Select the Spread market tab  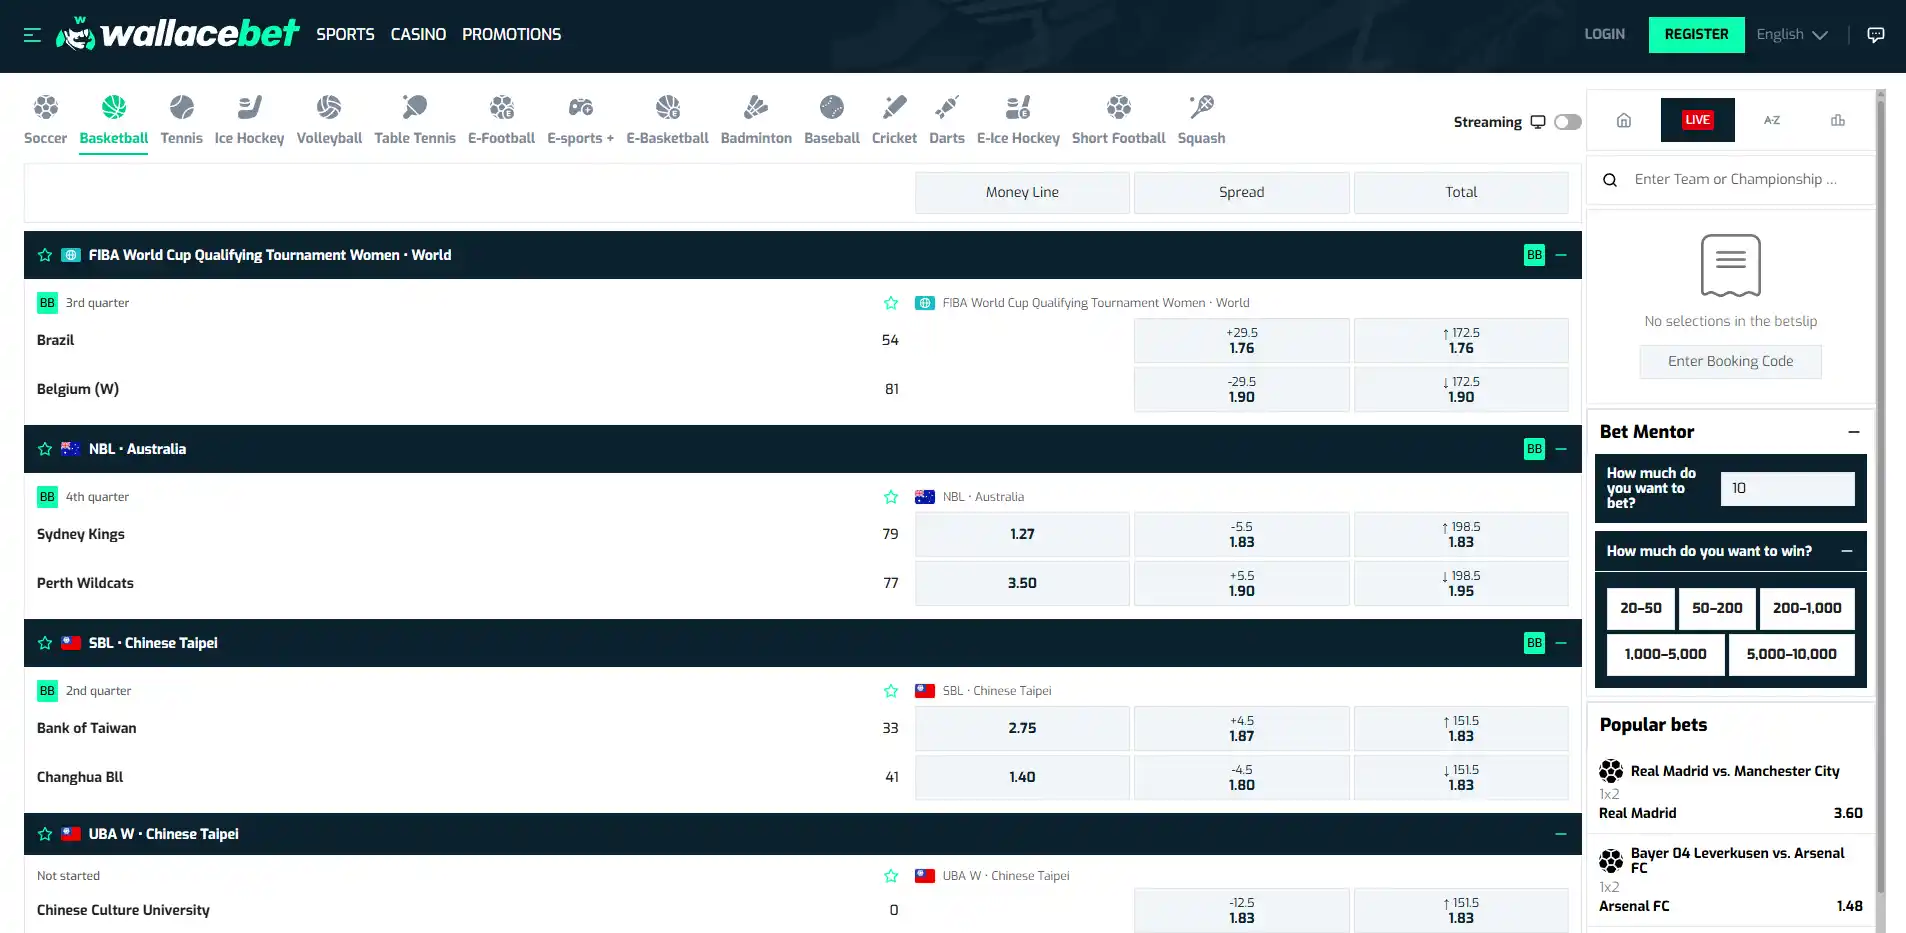pos(1241,193)
